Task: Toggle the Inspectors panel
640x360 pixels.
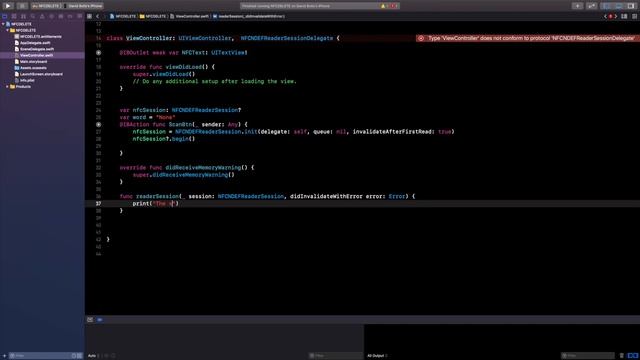Action: (x=631, y=6)
